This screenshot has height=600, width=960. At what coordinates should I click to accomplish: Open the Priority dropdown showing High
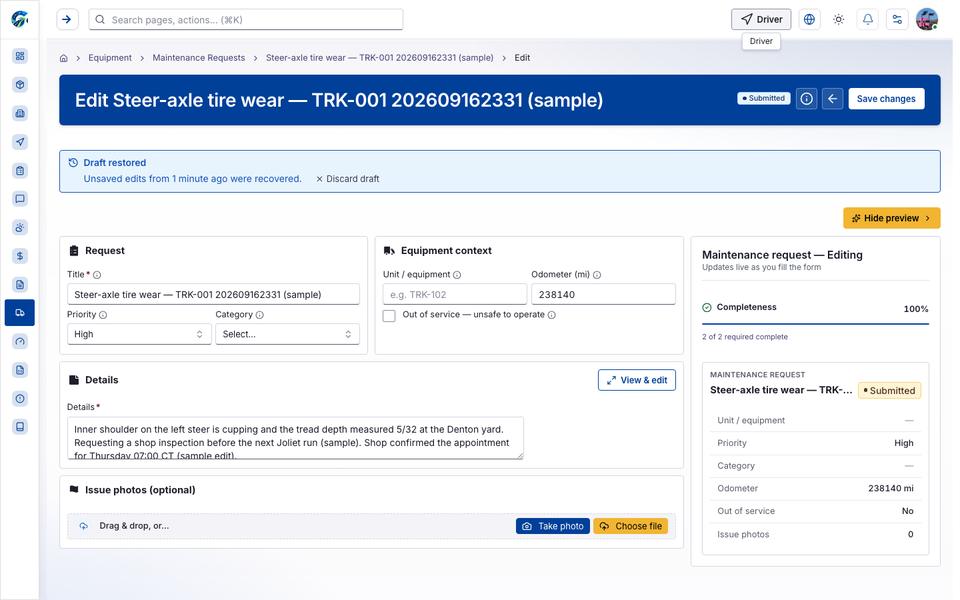coord(139,334)
